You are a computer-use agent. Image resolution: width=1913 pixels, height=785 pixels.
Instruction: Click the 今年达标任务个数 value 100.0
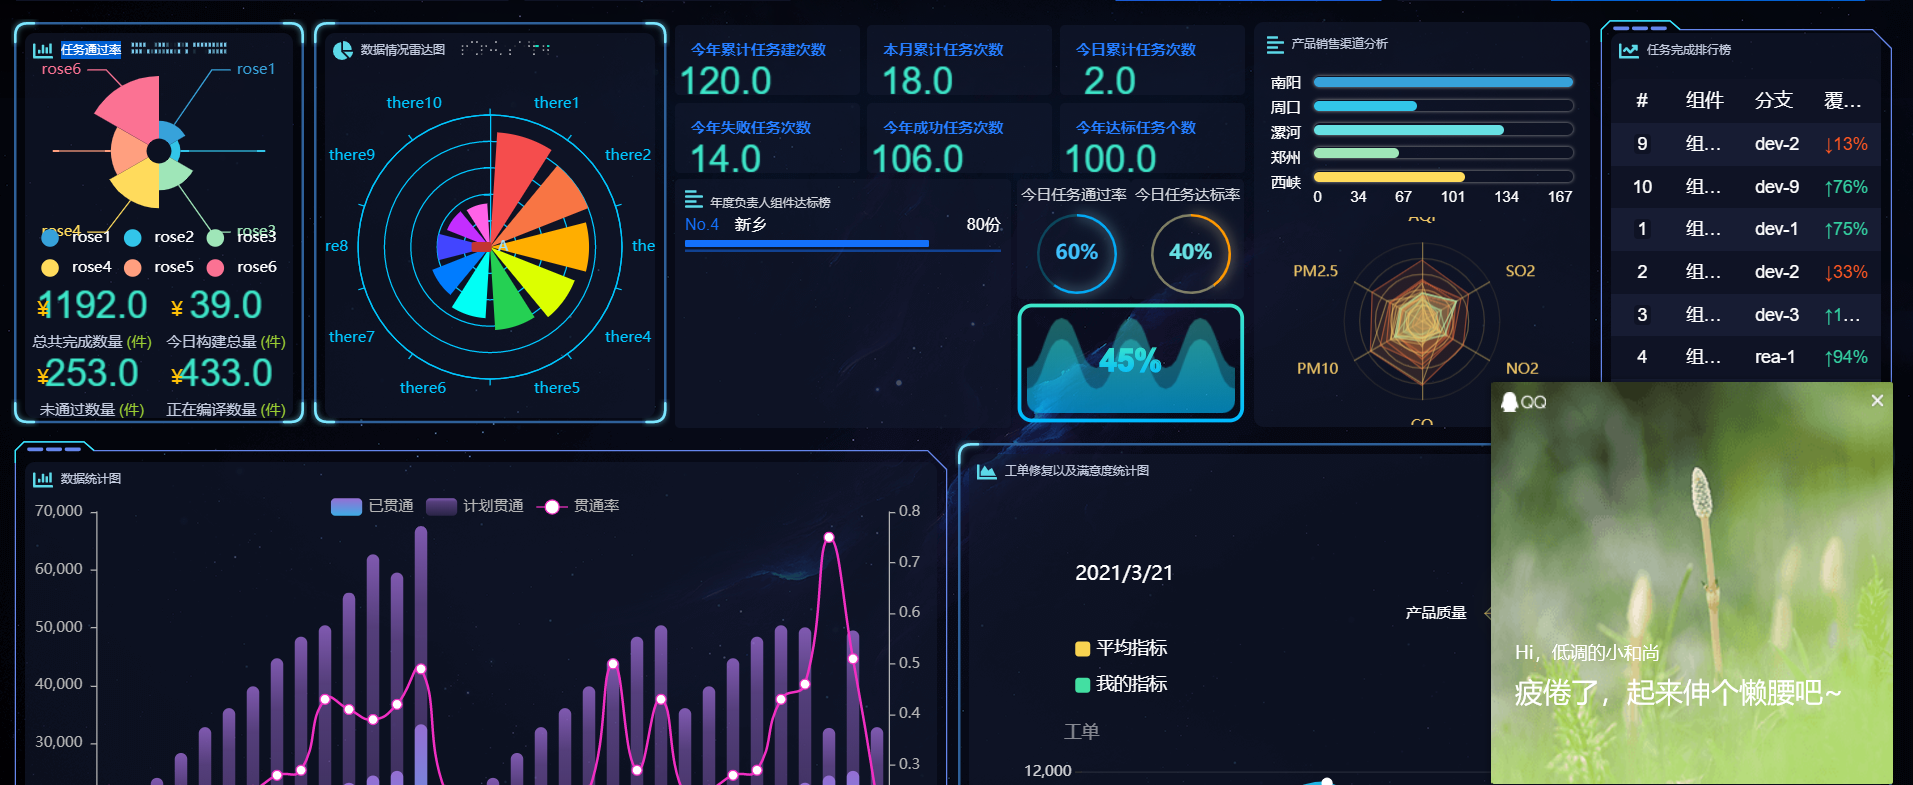1110,159
